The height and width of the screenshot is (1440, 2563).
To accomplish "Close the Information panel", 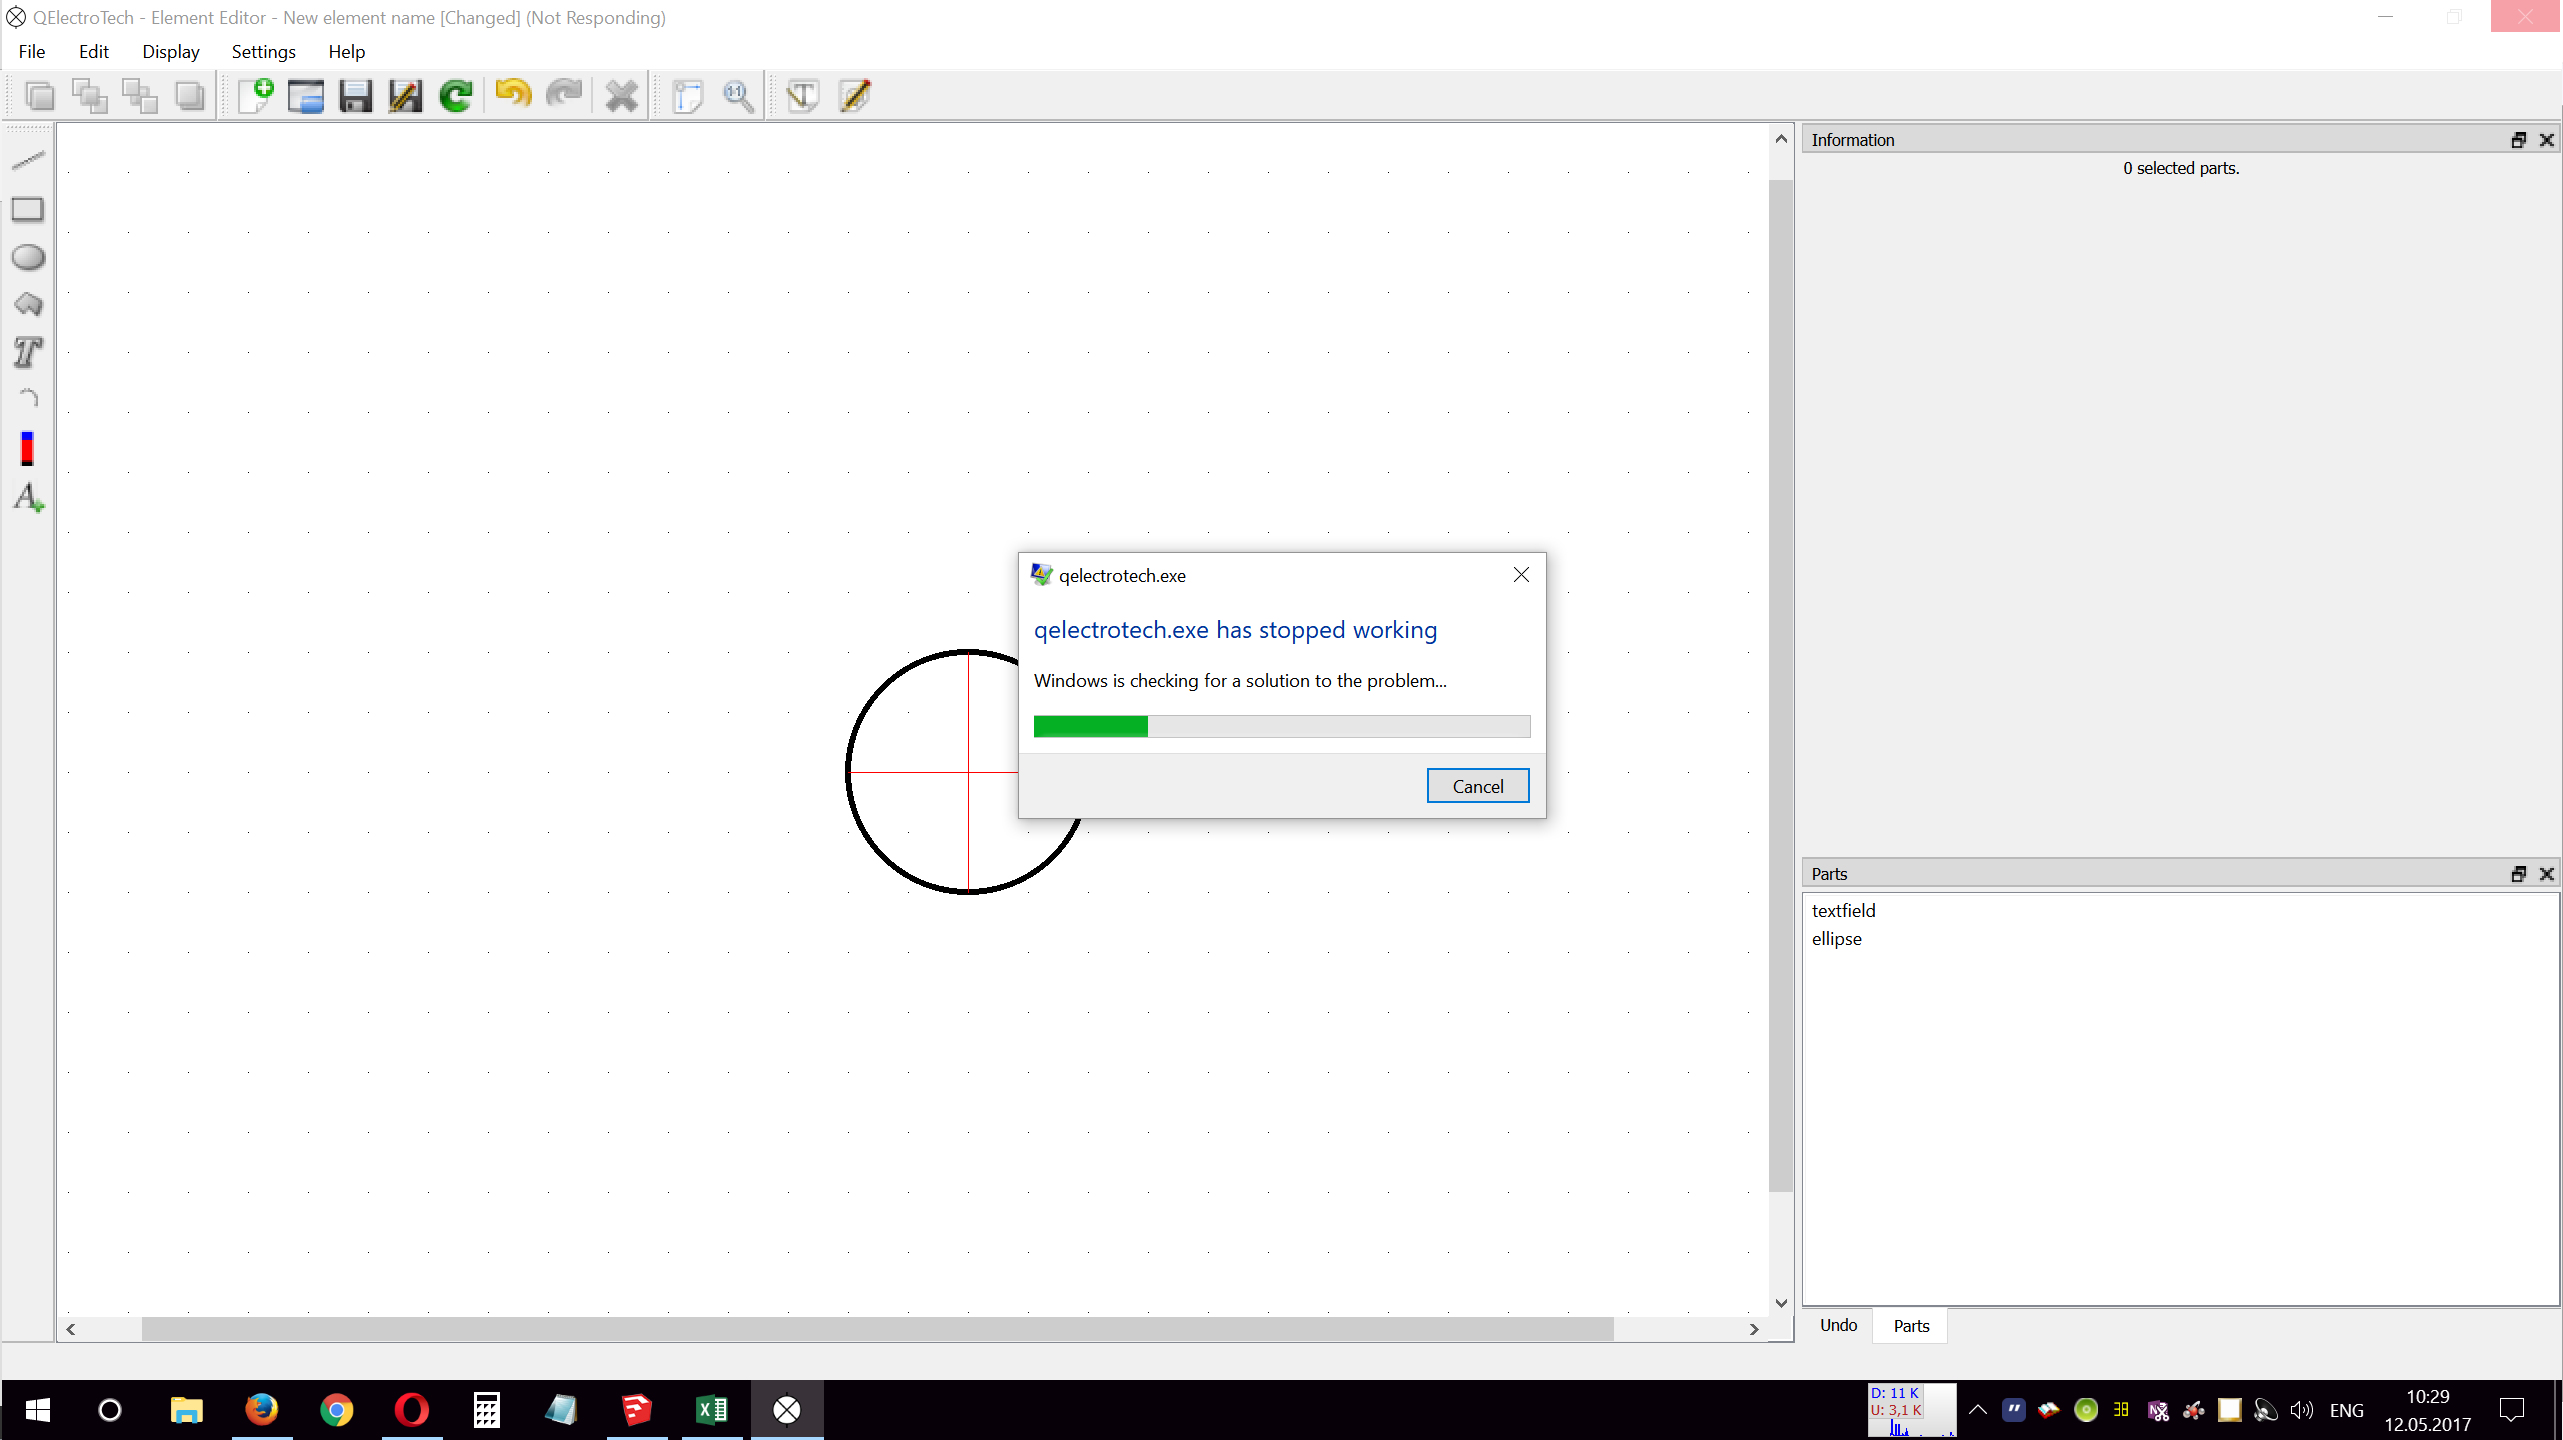I will click(x=2546, y=140).
